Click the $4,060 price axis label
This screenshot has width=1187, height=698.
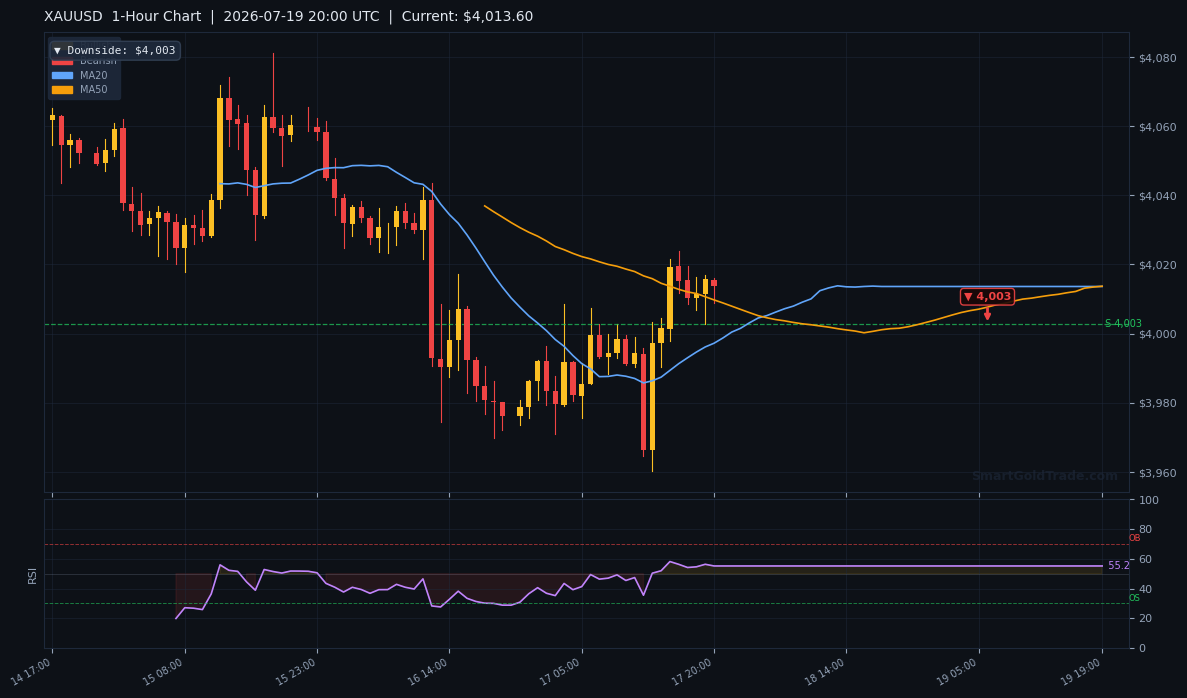(1157, 127)
